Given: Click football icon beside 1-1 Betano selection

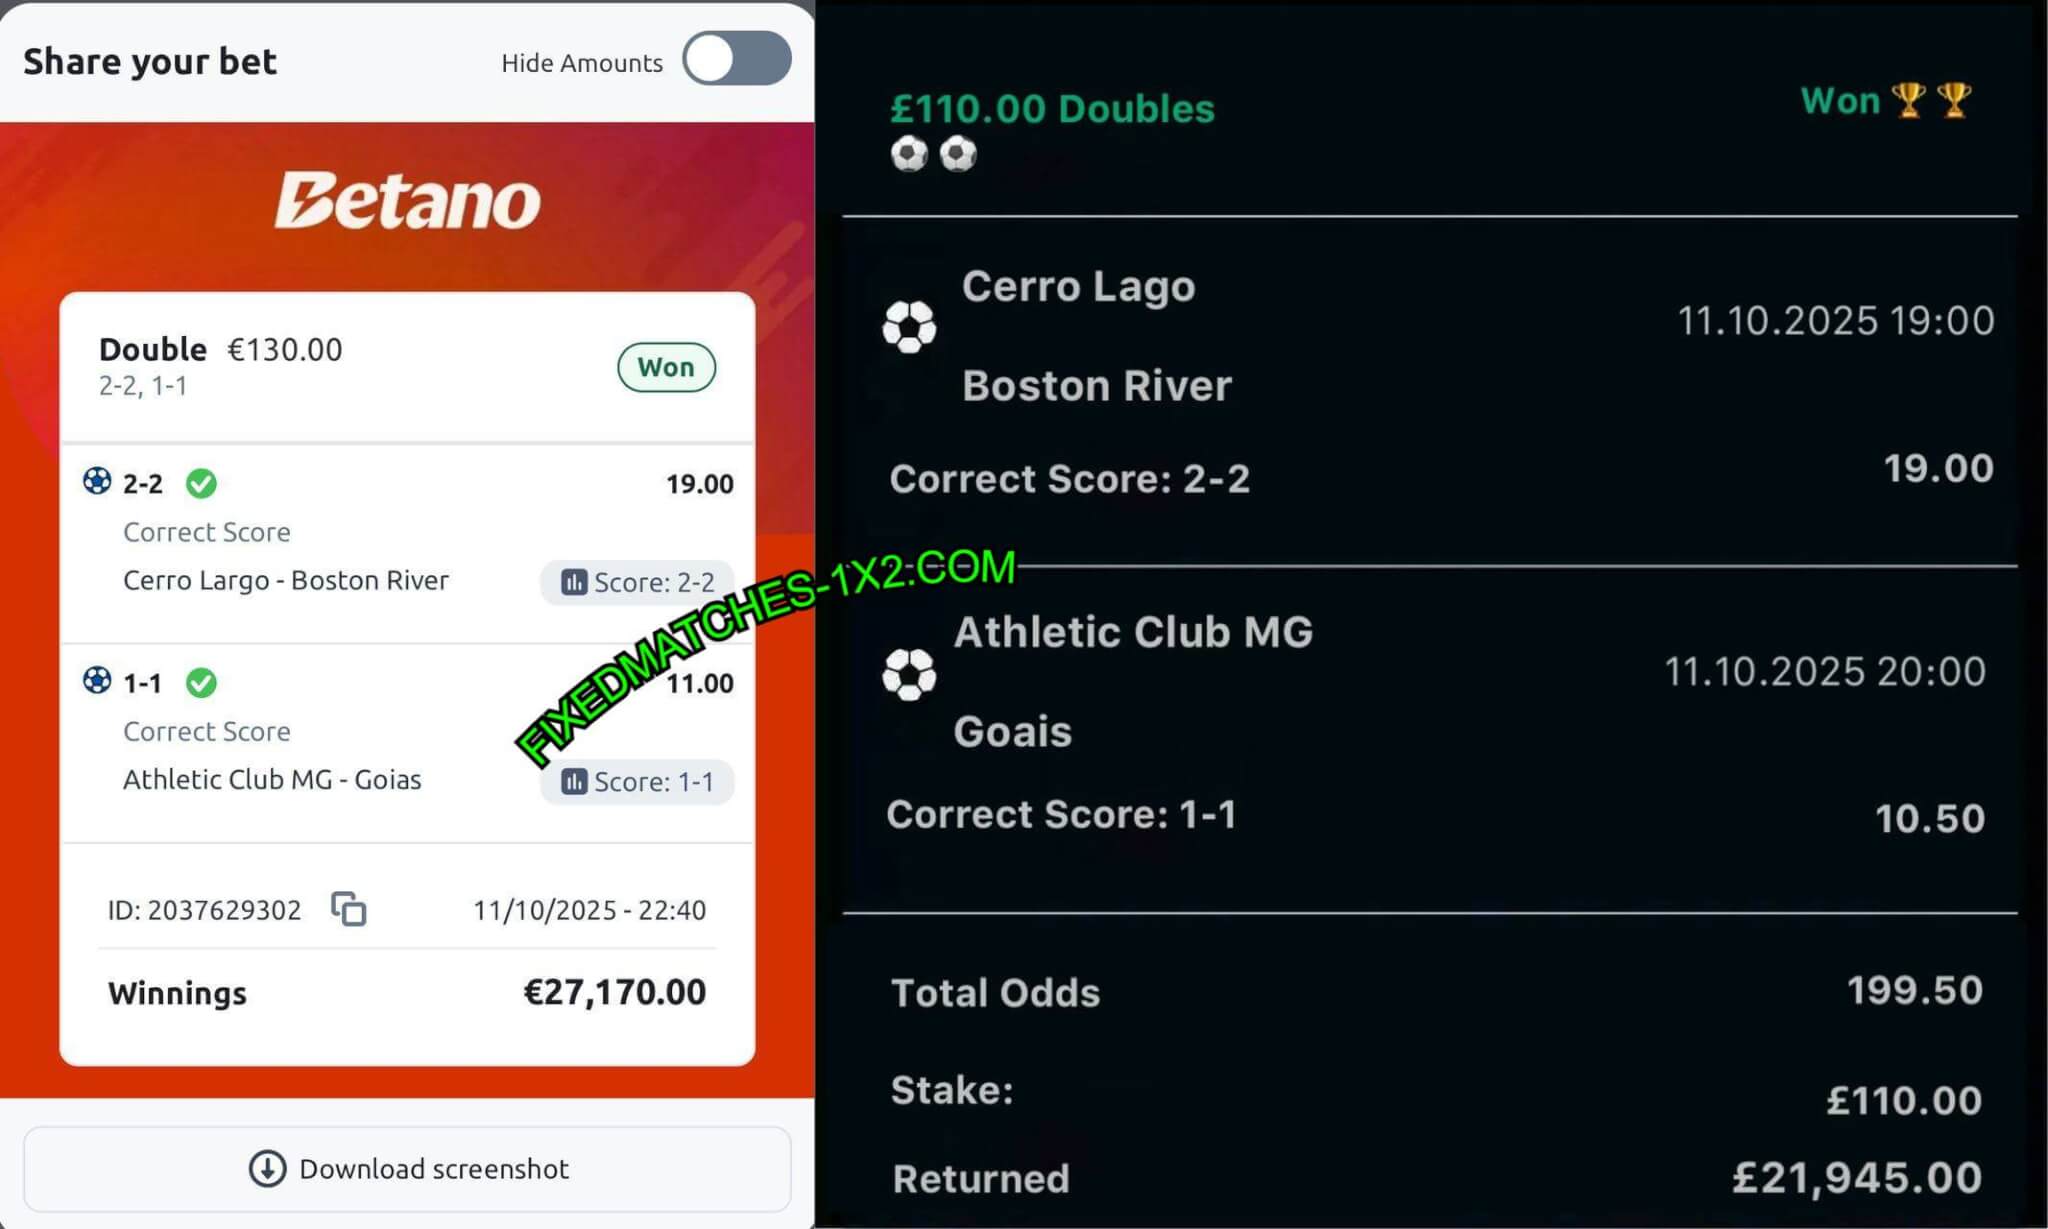Looking at the screenshot, I should coord(97,681).
